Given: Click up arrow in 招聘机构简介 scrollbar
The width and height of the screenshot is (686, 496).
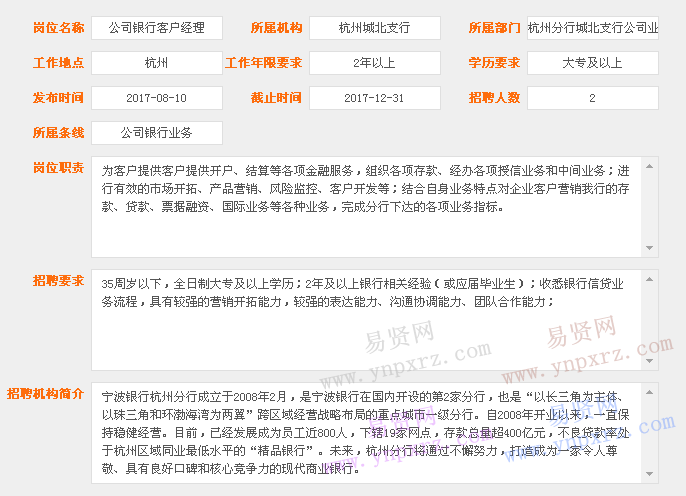Looking at the screenshot, I should point(649,390).
